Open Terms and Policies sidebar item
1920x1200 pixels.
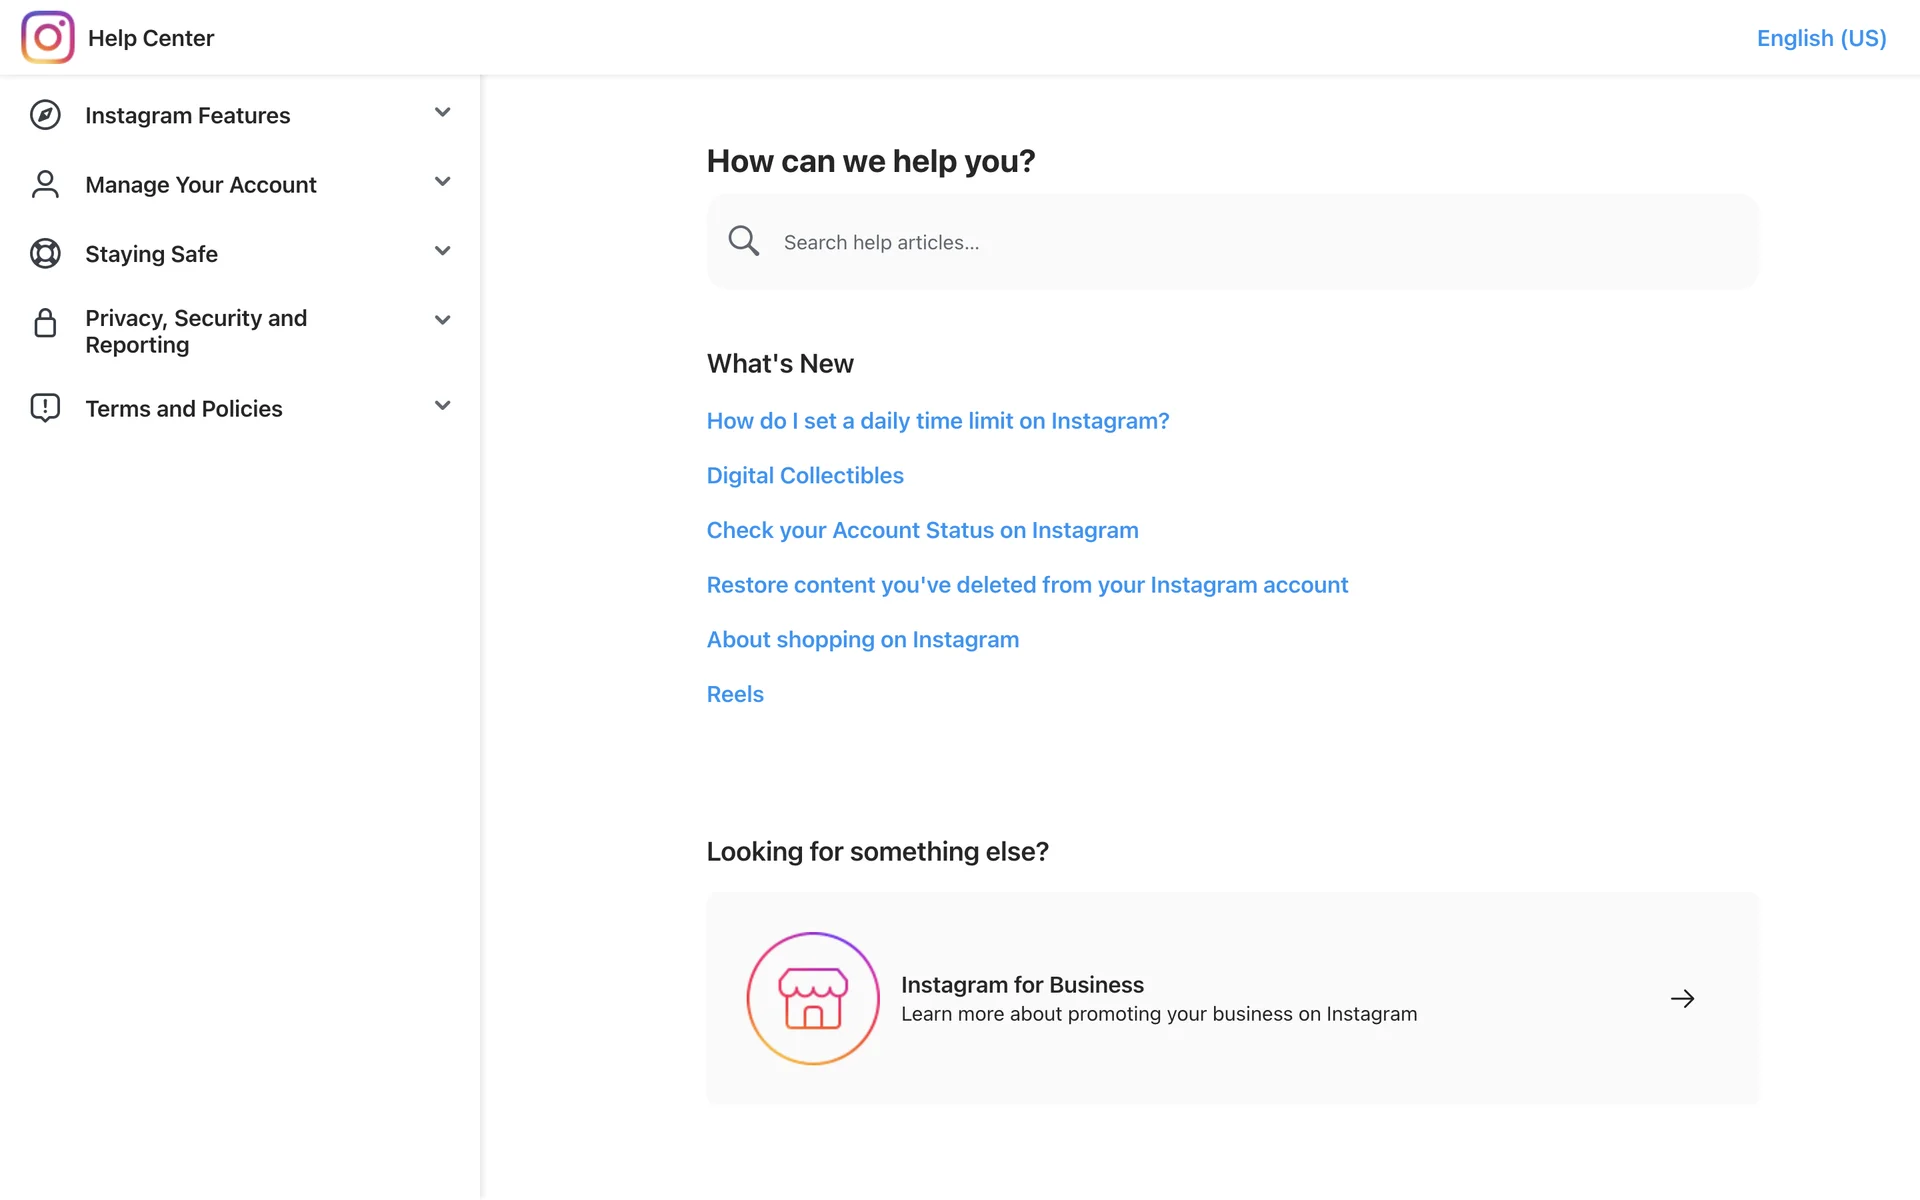184,408
